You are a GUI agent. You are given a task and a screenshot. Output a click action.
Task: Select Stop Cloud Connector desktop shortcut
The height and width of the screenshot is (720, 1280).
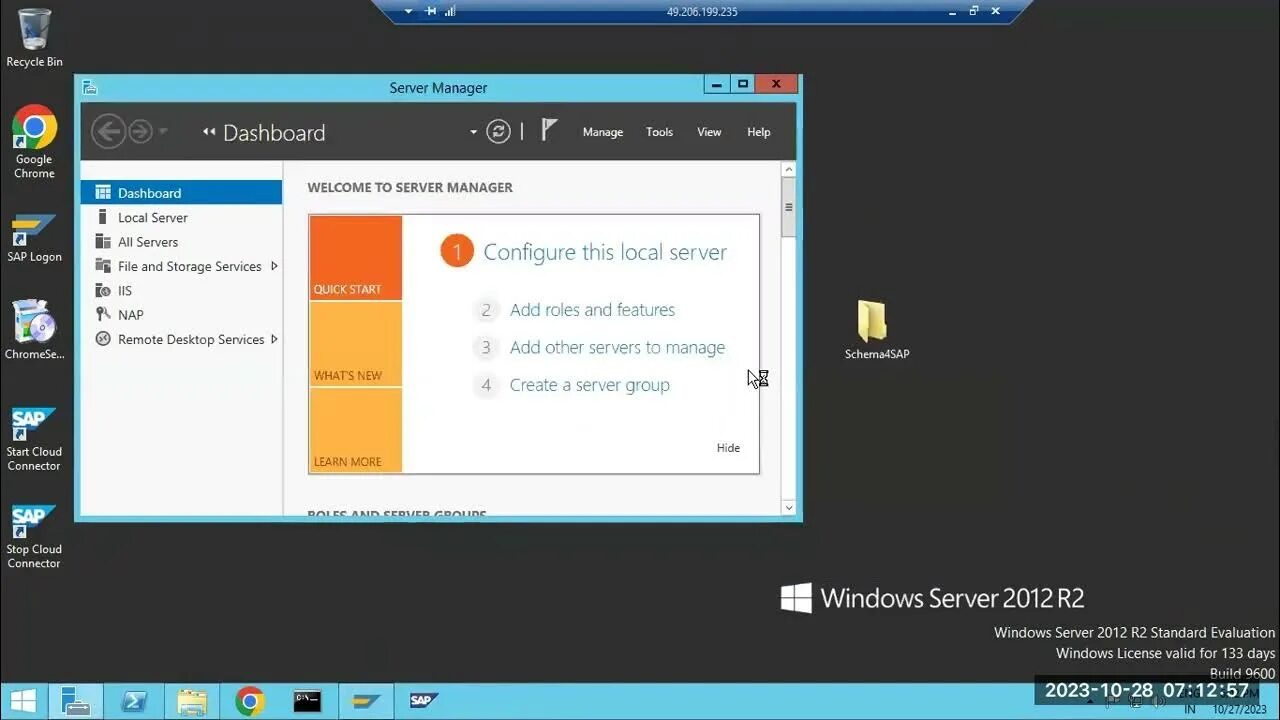click(x=34, y=537)
